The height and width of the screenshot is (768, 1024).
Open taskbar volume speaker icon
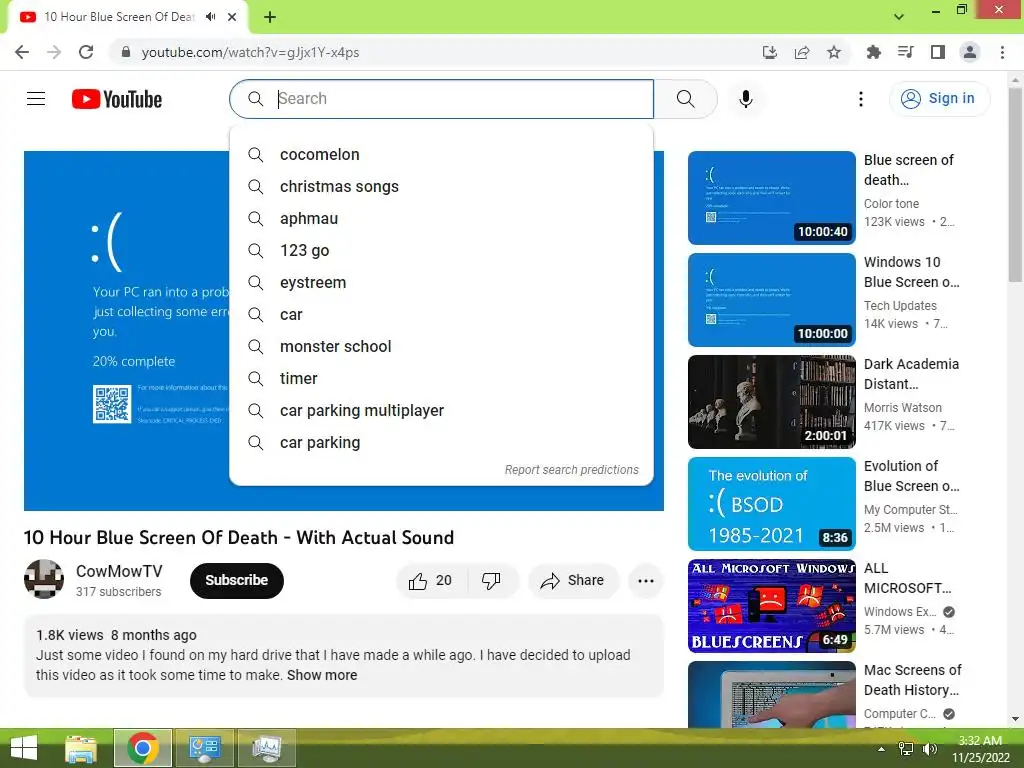(x=929, y=748)
